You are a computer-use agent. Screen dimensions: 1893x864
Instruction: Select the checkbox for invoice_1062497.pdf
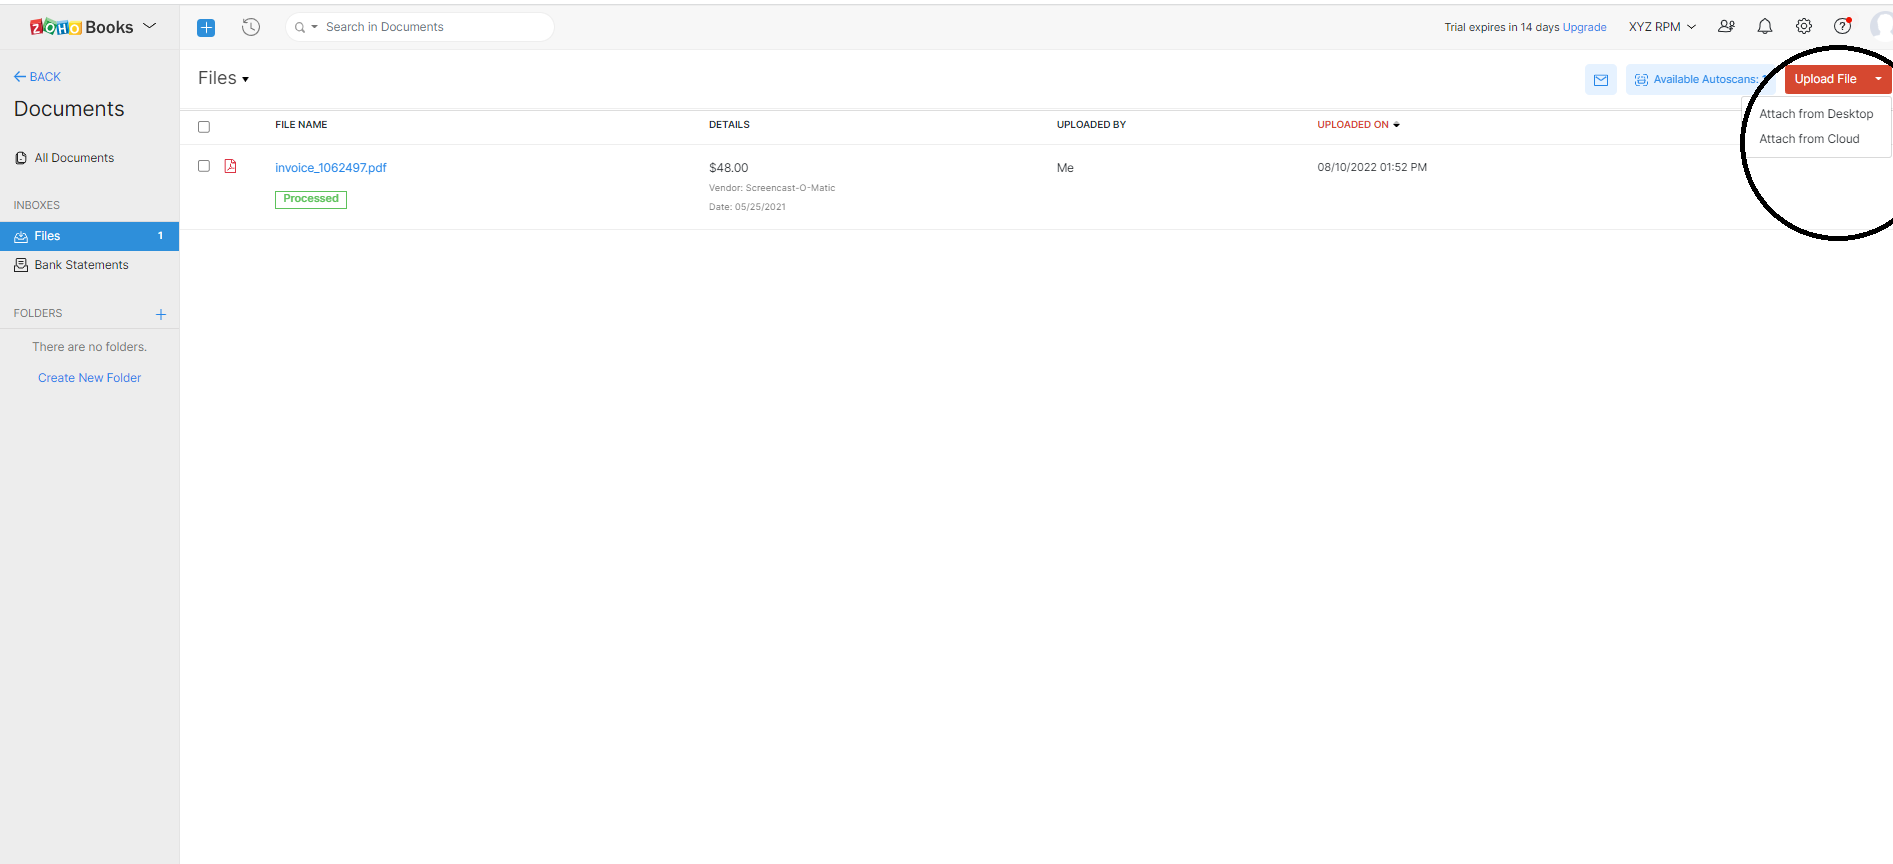204,166
